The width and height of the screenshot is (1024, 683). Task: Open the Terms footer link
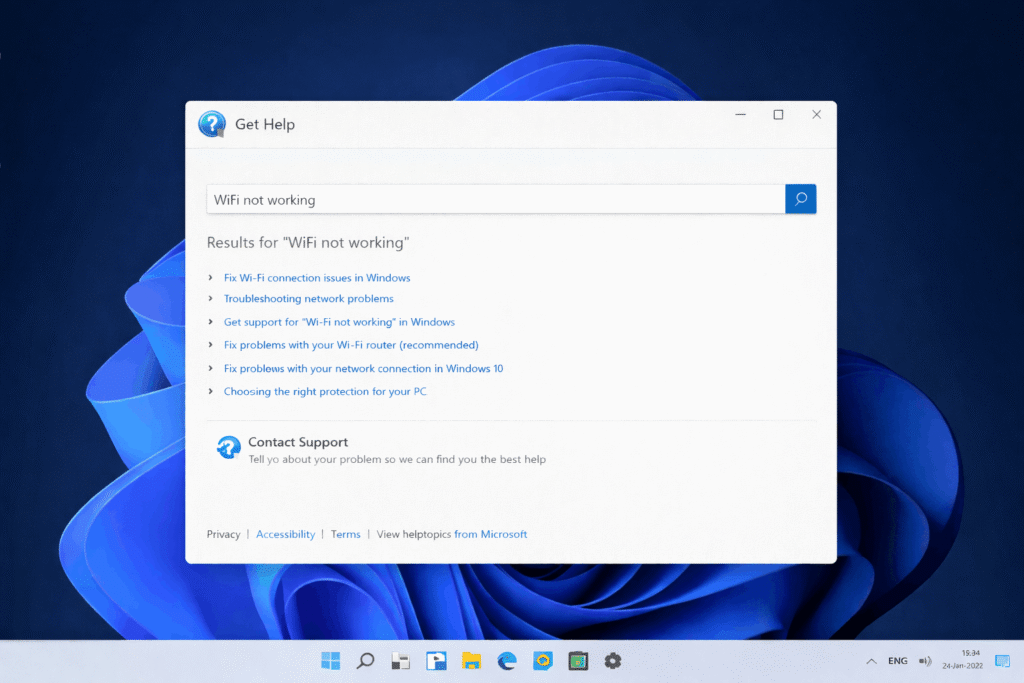click(x=345, y=534)
